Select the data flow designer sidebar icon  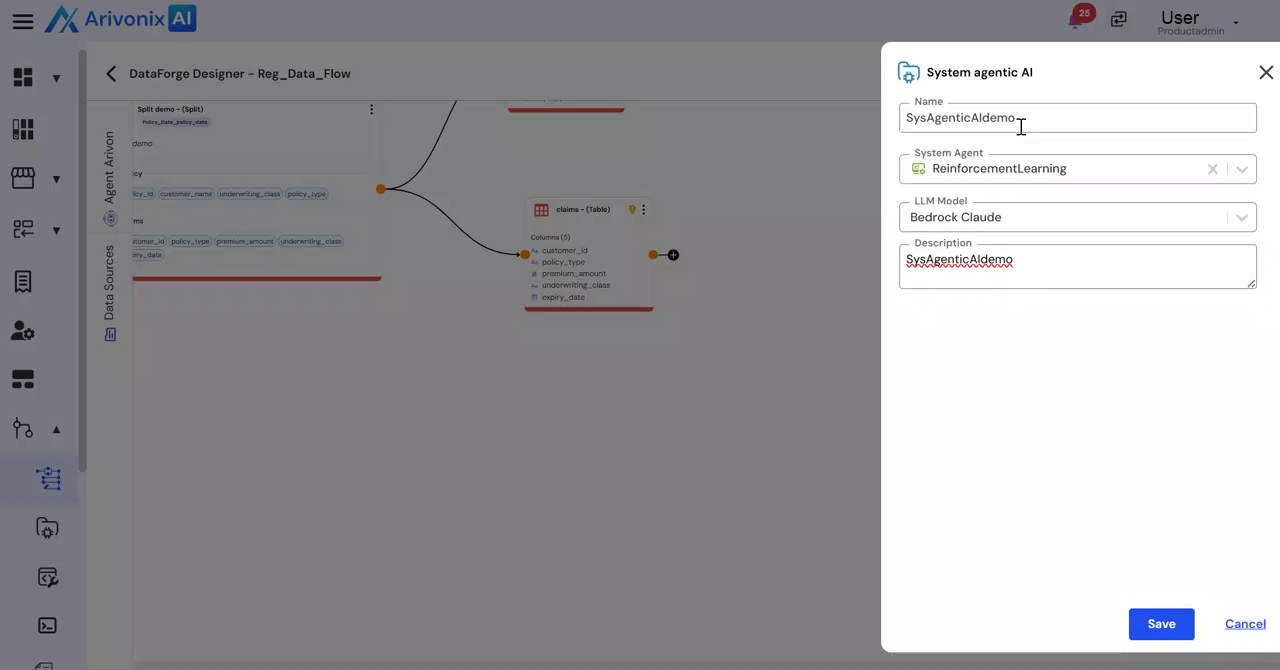[x=48, y=479]
